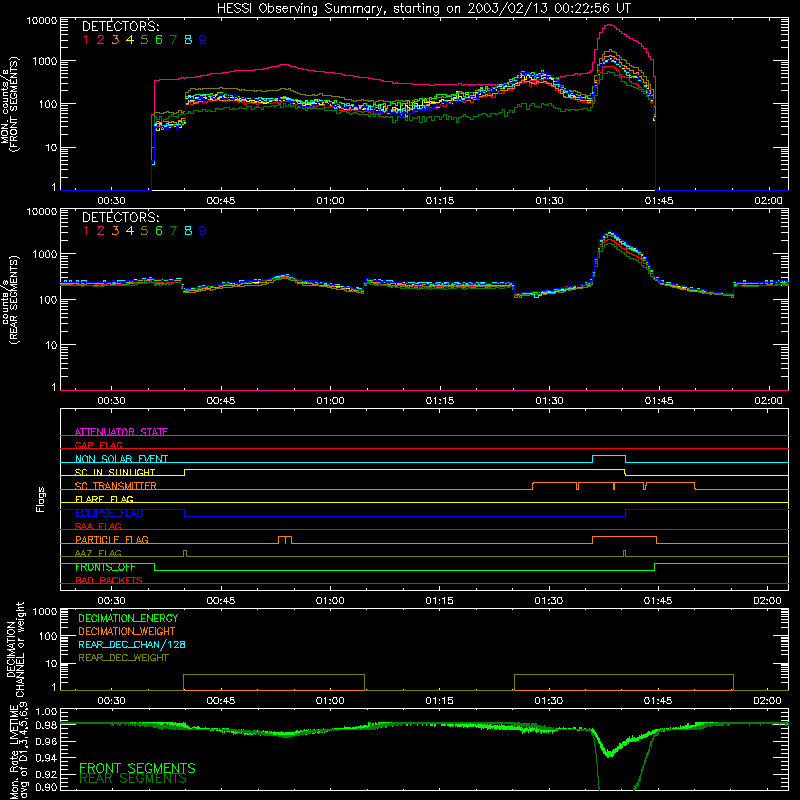Screen dimensions: 800x800
Task: Click yellow detector '4' in rear segments legend
Action: tap(130, 231)
